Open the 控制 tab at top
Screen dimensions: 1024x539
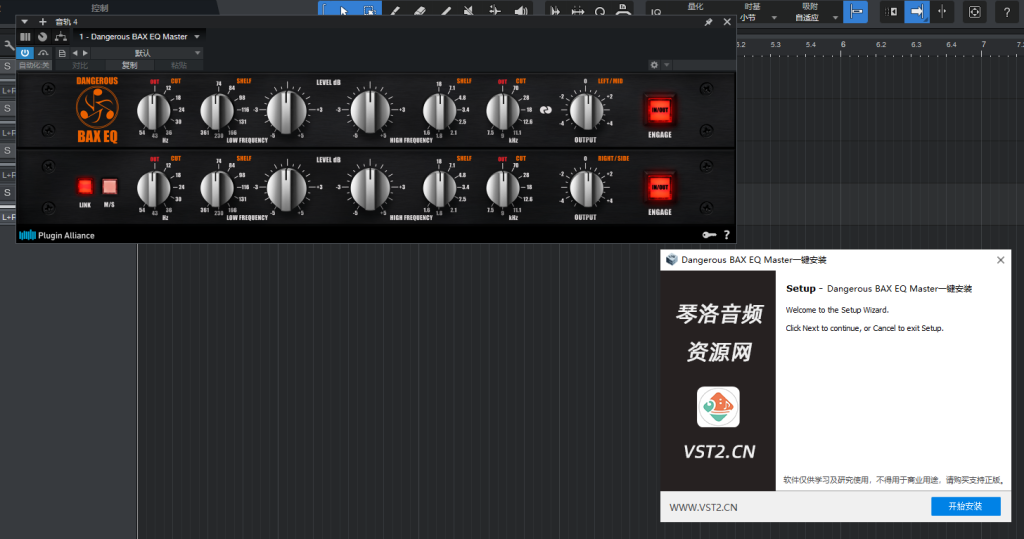pos(99,8)
